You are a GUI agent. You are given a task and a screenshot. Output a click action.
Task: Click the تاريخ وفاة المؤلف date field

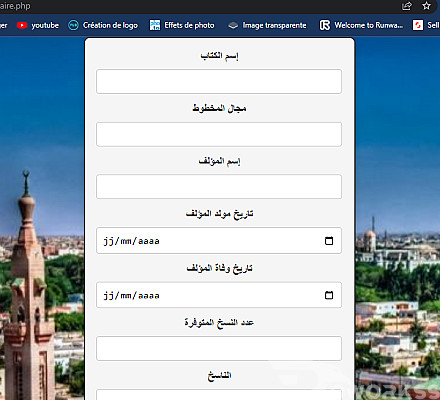[219, 295]
